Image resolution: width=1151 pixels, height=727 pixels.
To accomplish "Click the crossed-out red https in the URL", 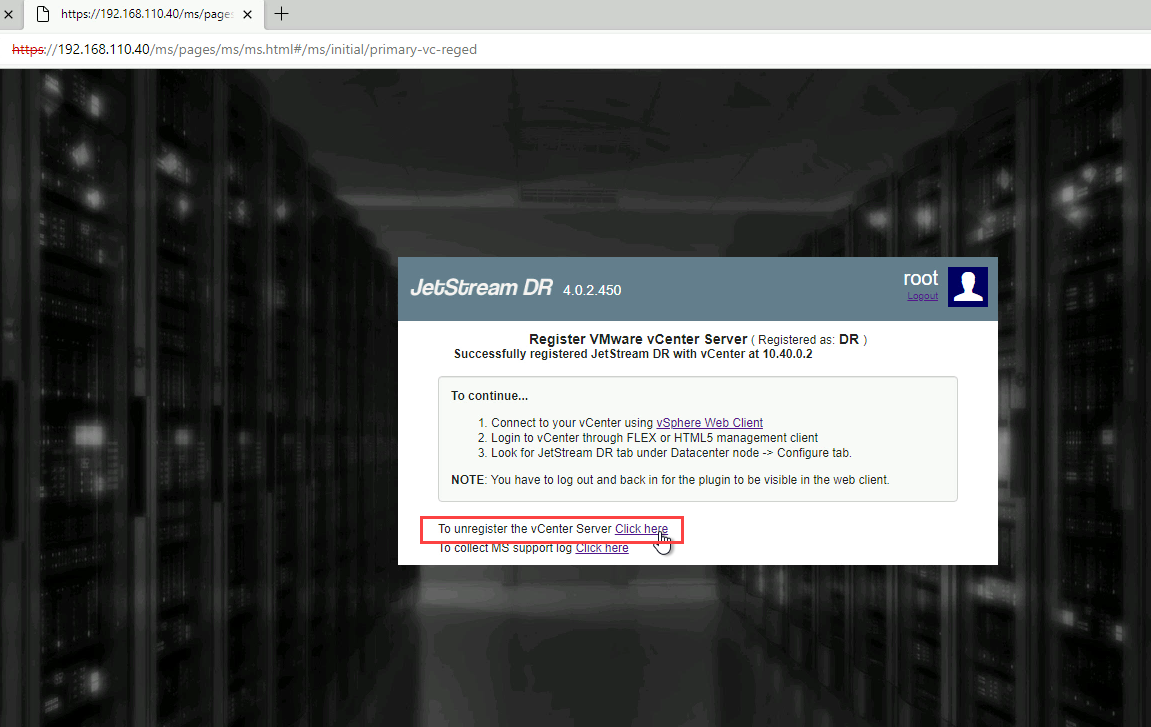I will click(28, 49).
